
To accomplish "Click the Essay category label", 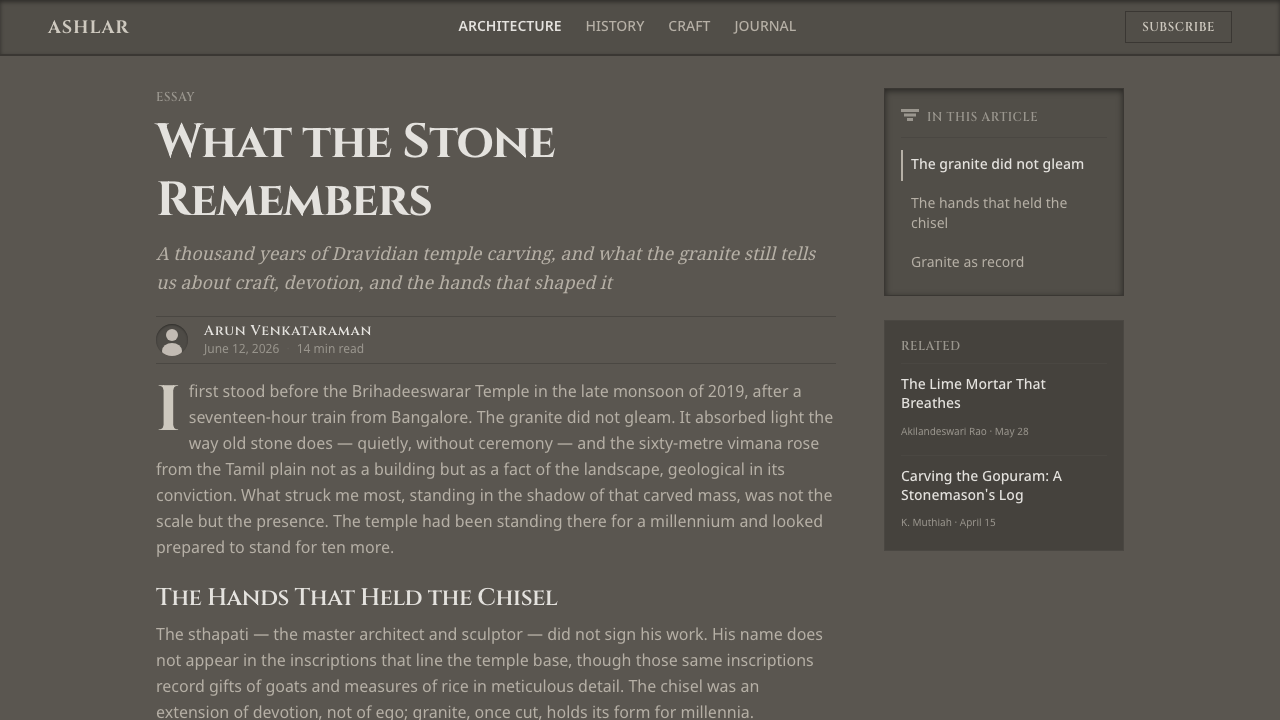I will point(175,97).
